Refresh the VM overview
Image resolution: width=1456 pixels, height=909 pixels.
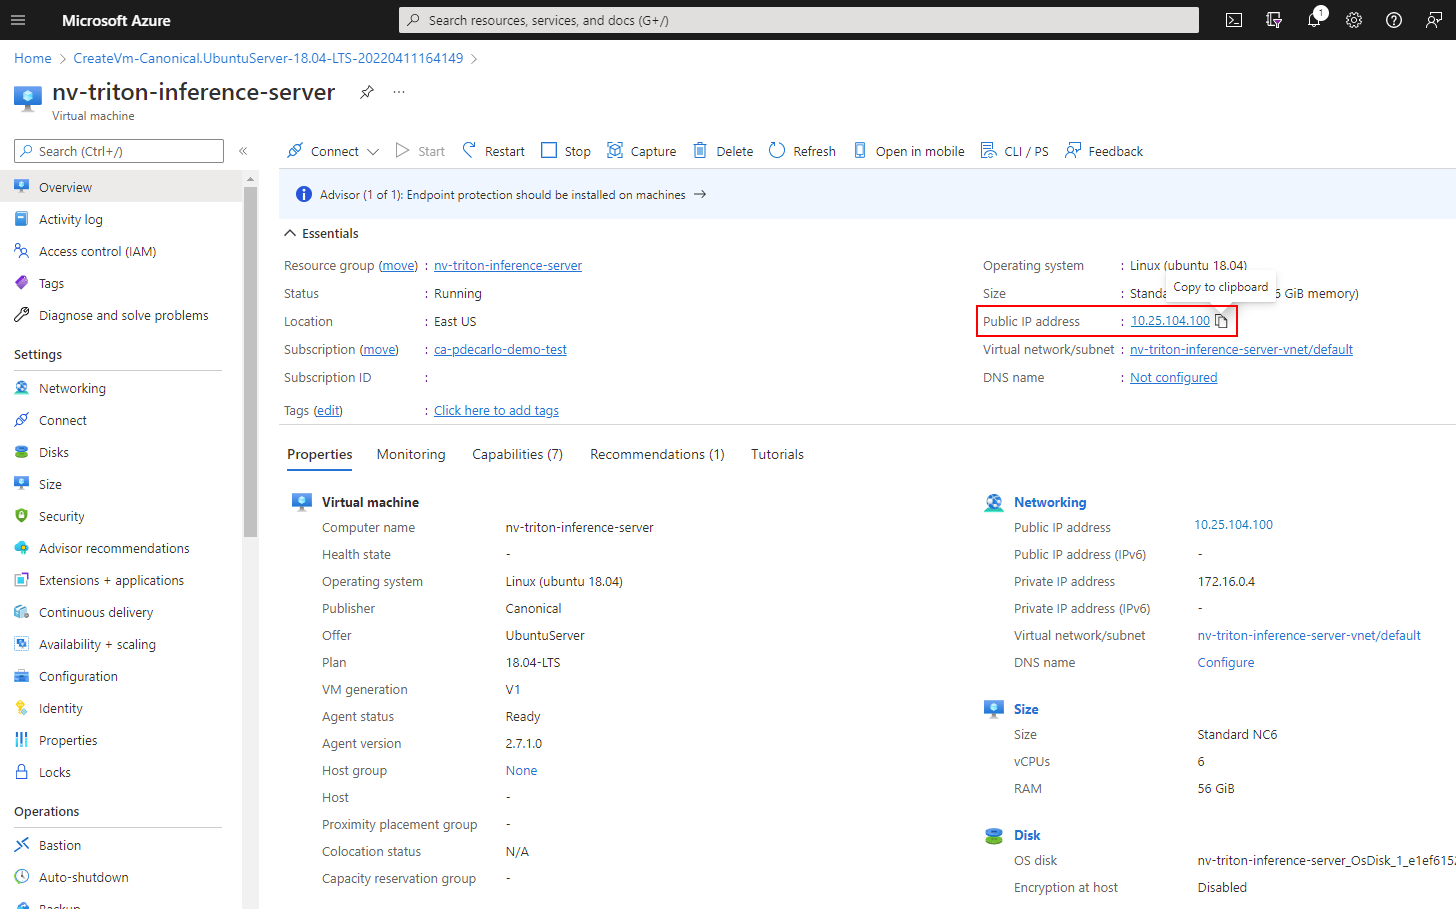(x=802, y=151)
